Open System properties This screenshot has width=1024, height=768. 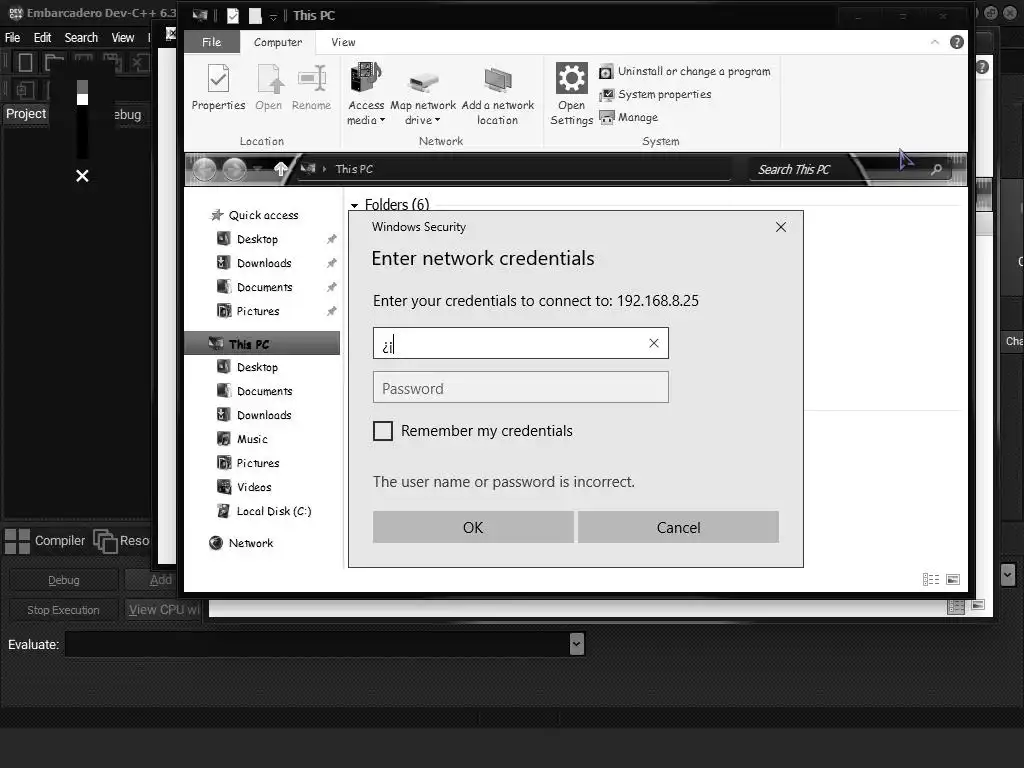[655, 95]
